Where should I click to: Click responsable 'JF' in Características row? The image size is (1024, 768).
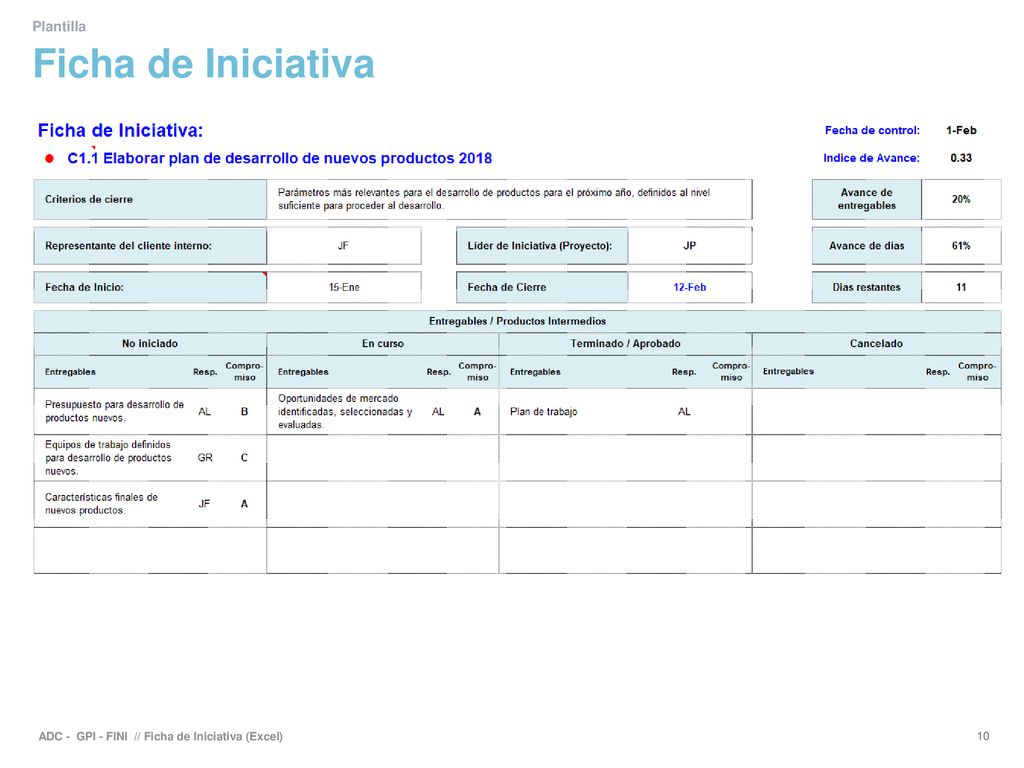204,504
